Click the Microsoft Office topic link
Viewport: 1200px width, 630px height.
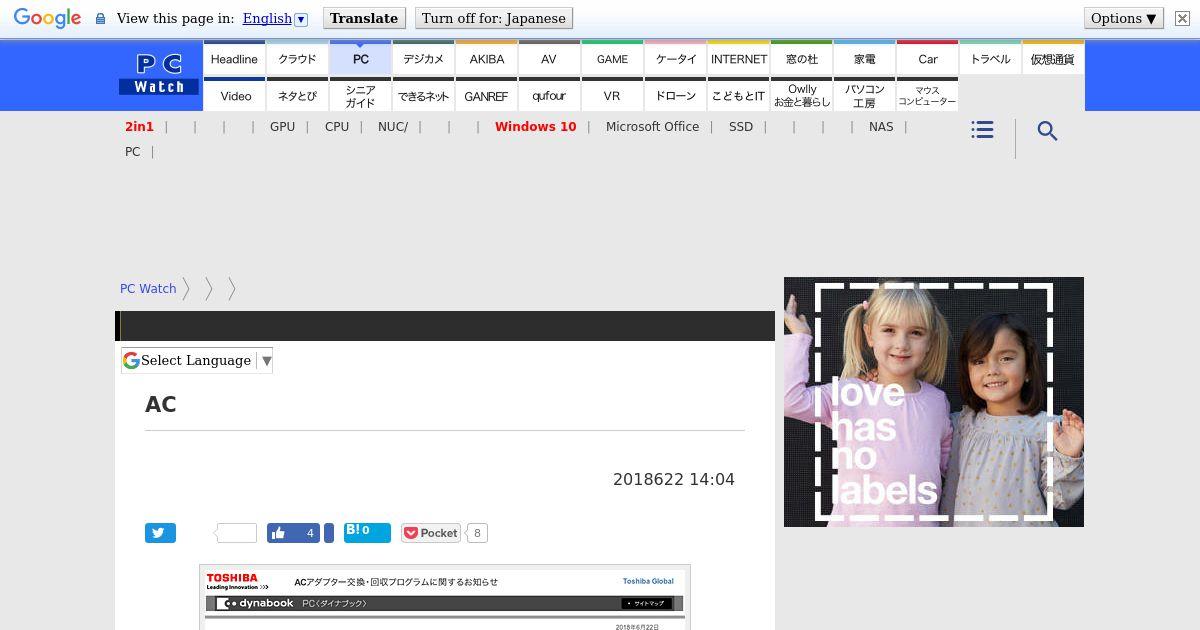click(652, 127)
